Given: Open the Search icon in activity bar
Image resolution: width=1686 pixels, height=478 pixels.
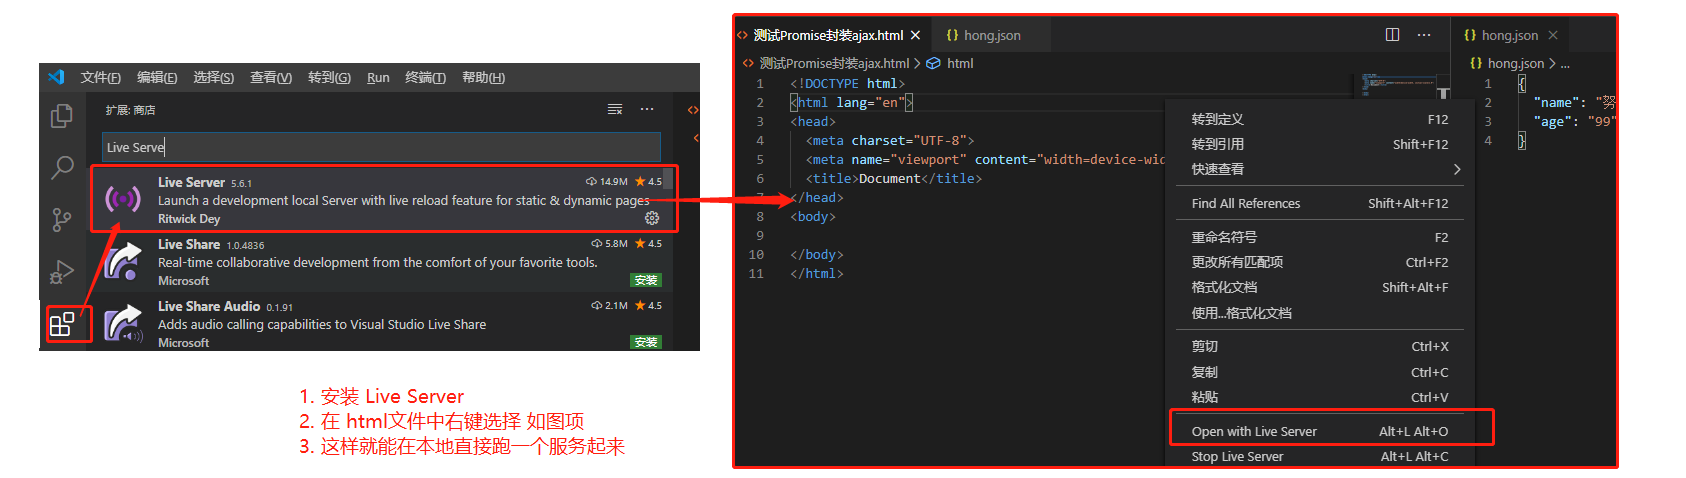Looking at the screenshot, I should coord(62,167).
